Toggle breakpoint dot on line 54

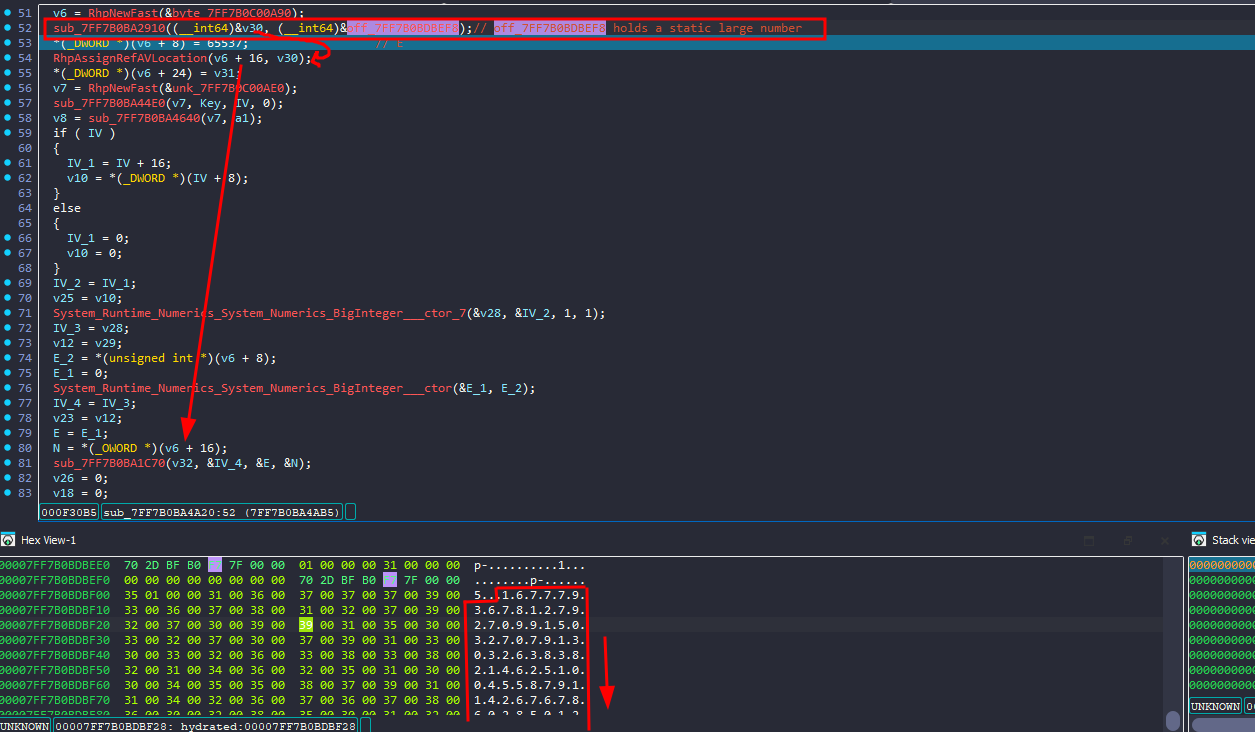[x=8, y=59]
